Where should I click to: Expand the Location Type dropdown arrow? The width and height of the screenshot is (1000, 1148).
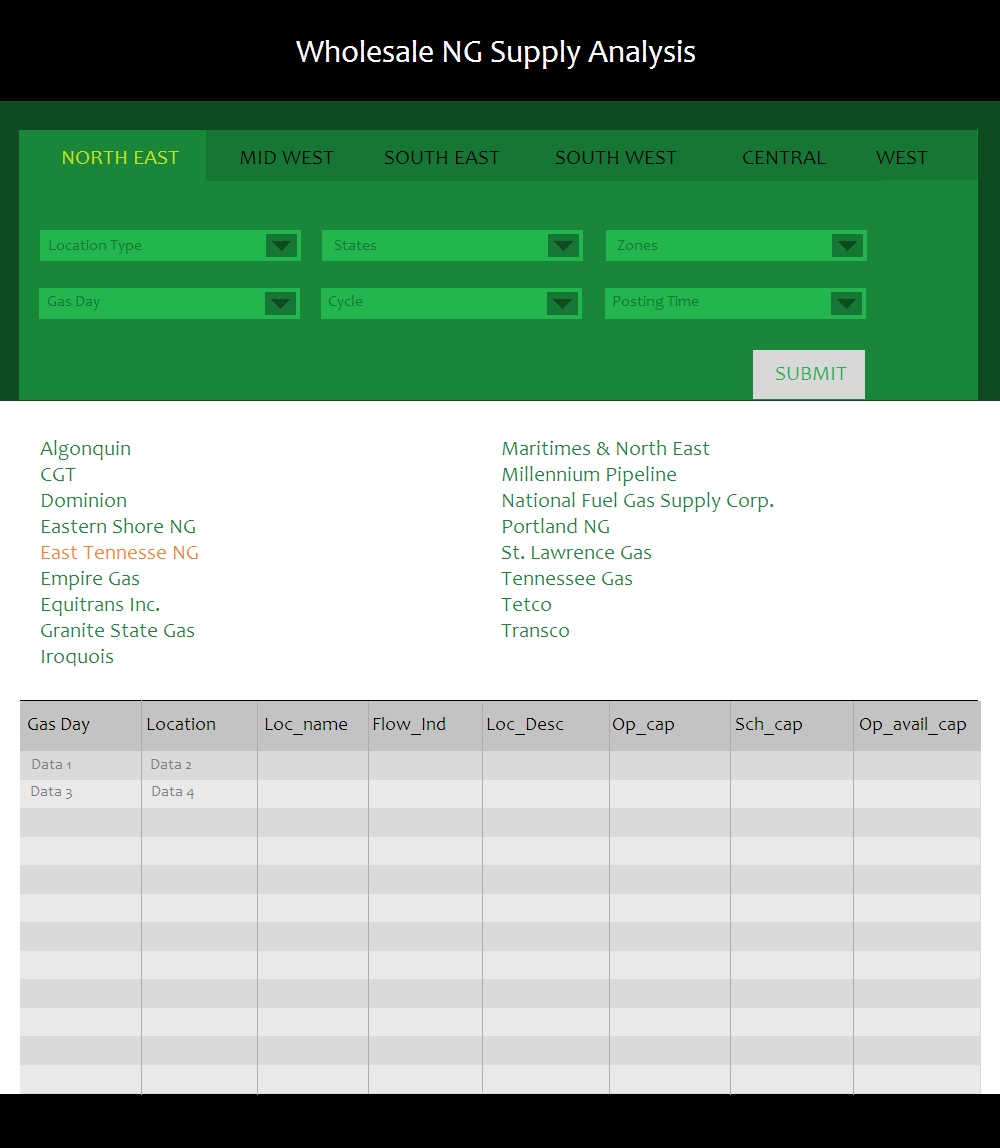281,245
